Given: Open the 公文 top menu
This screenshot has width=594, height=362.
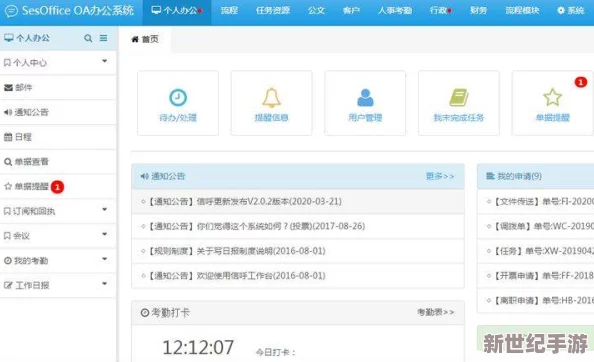Looking at the screenshot, I should point(316,11).
